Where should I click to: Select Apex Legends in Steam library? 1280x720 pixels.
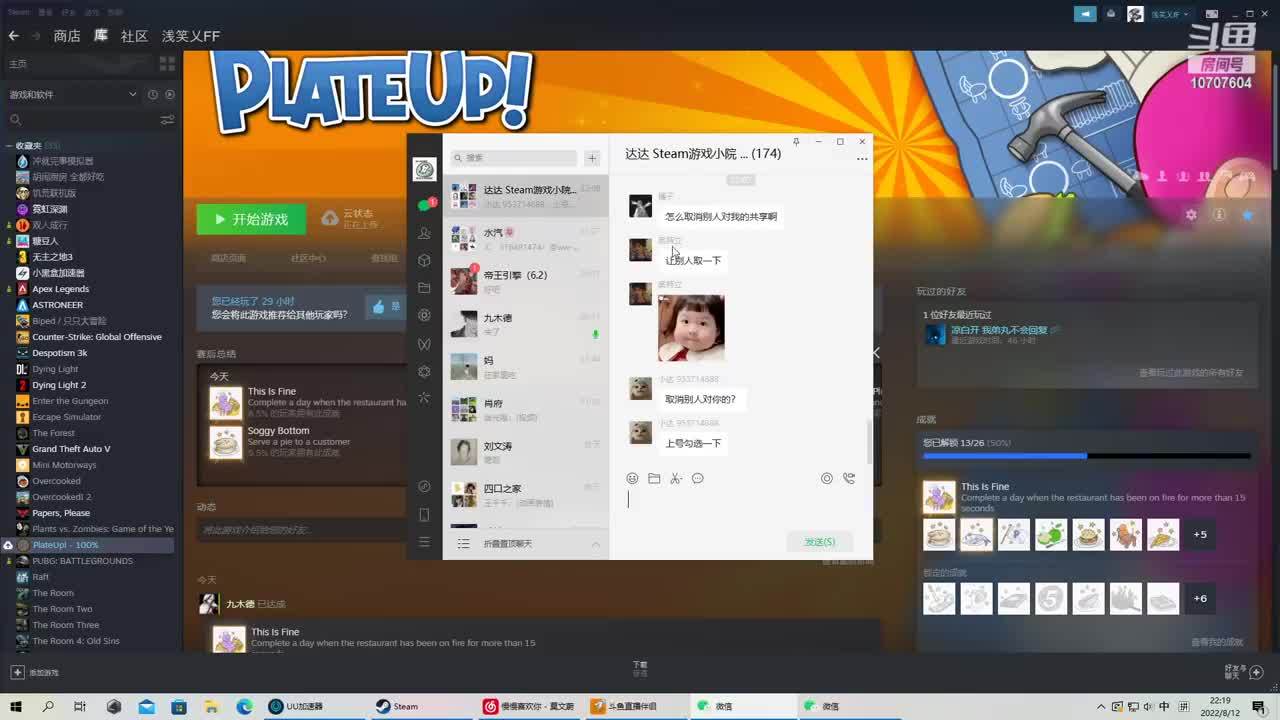(x=61, y=289)
